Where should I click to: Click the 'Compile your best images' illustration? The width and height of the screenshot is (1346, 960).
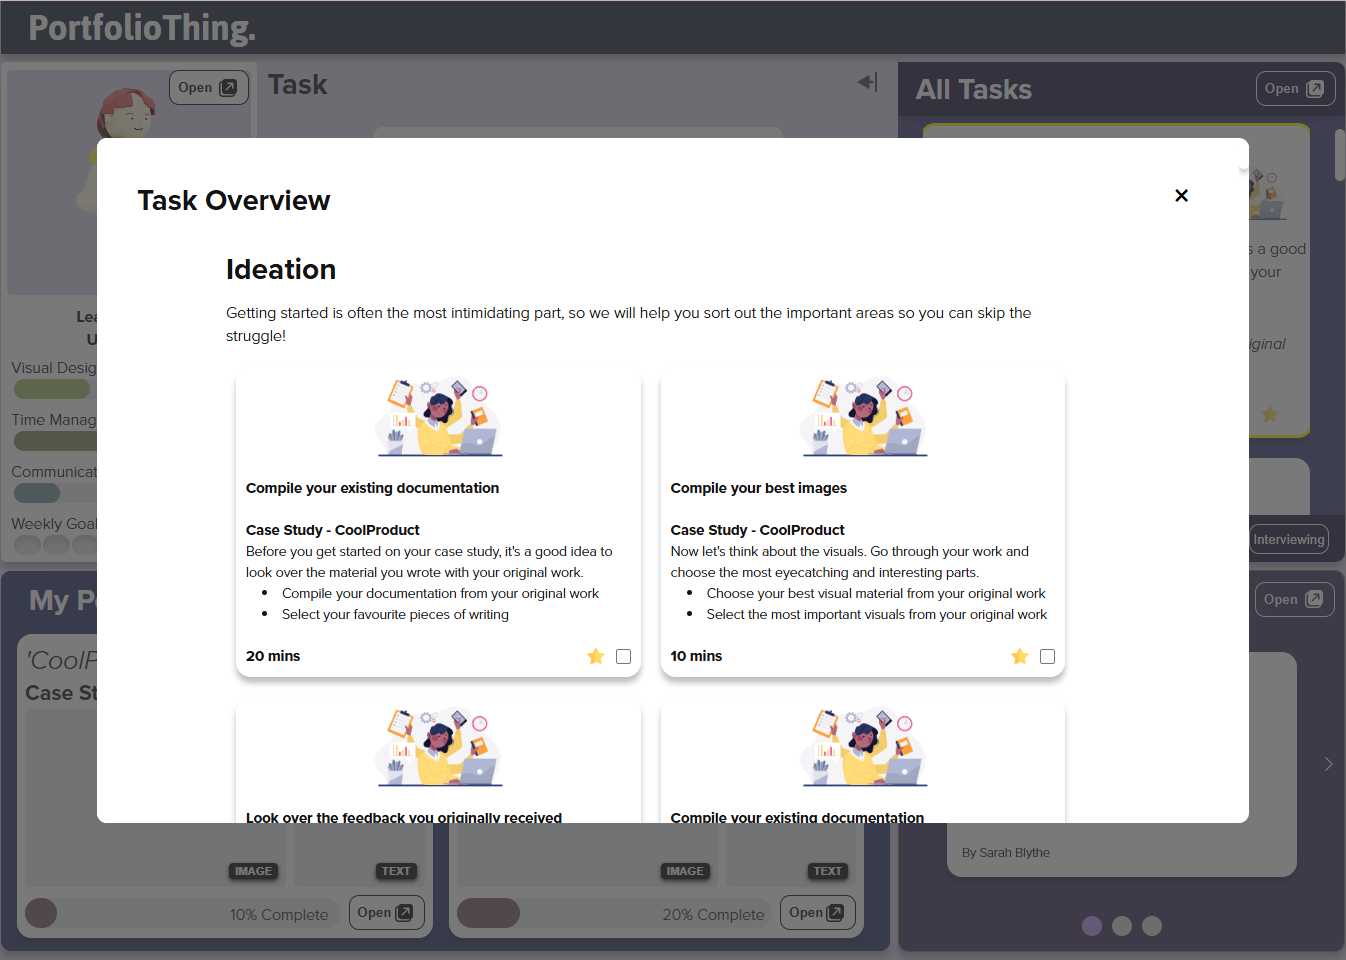863,417
